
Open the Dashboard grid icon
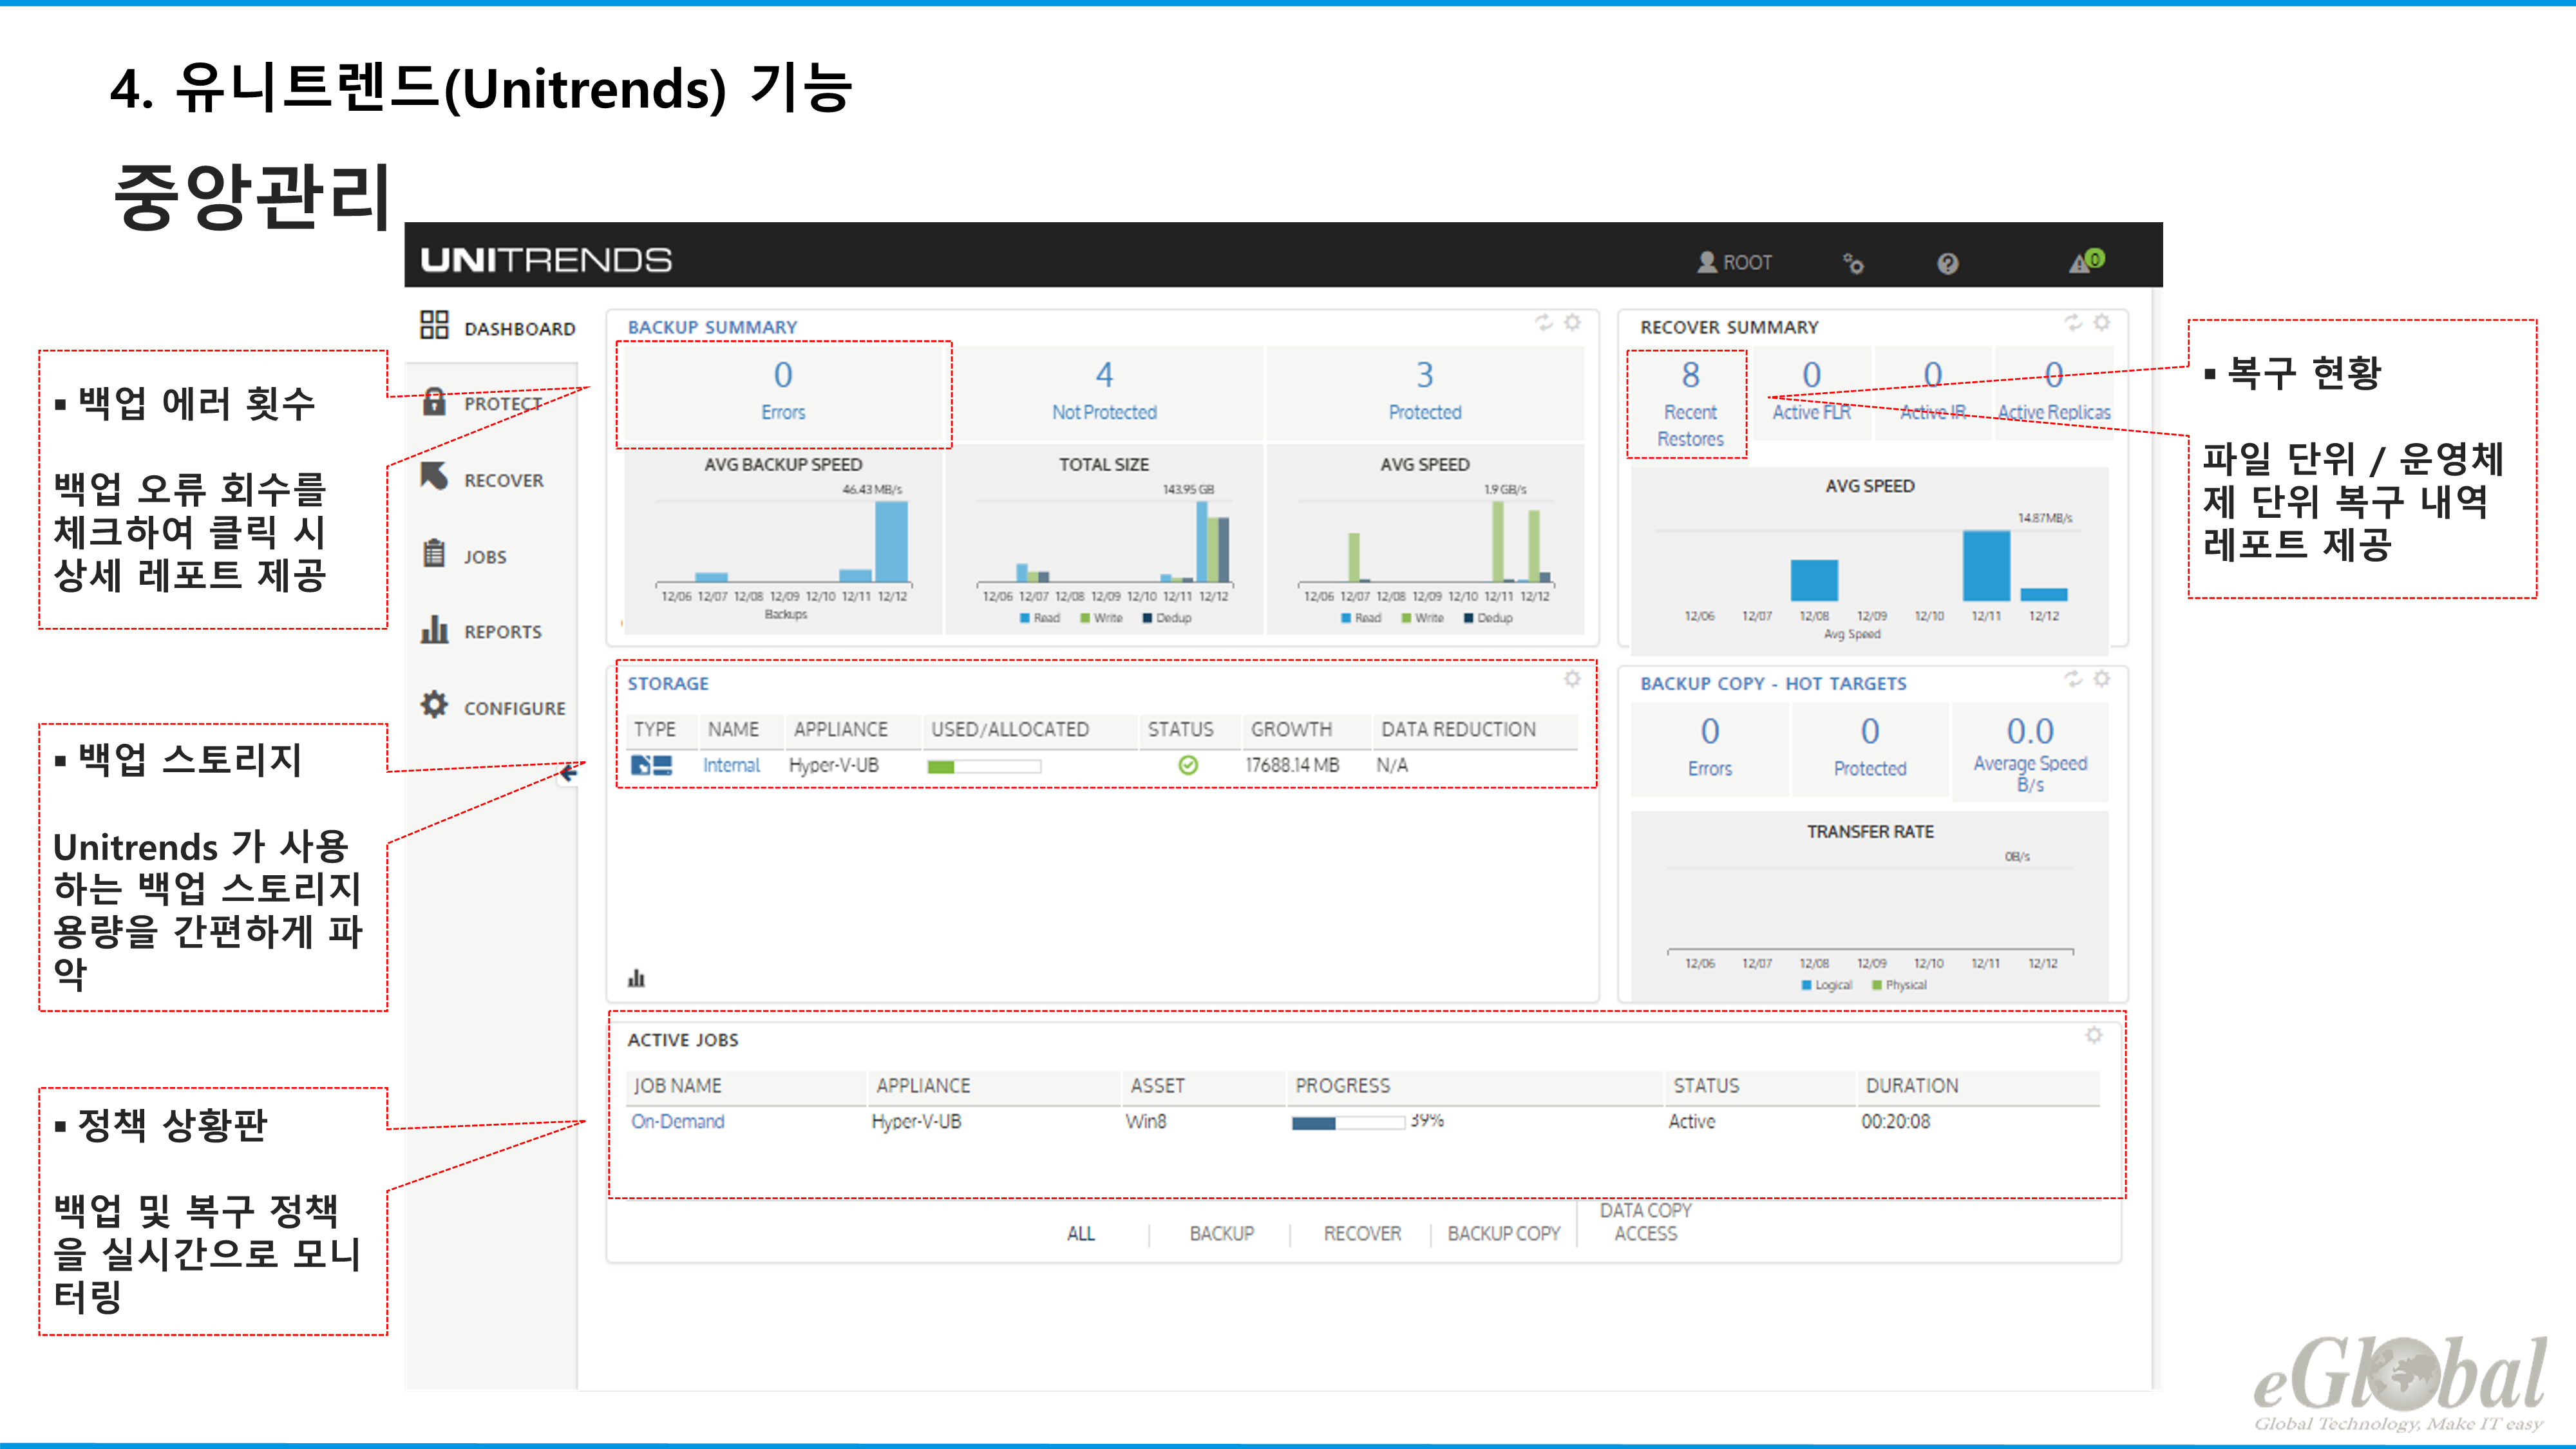tap(434, 325)
